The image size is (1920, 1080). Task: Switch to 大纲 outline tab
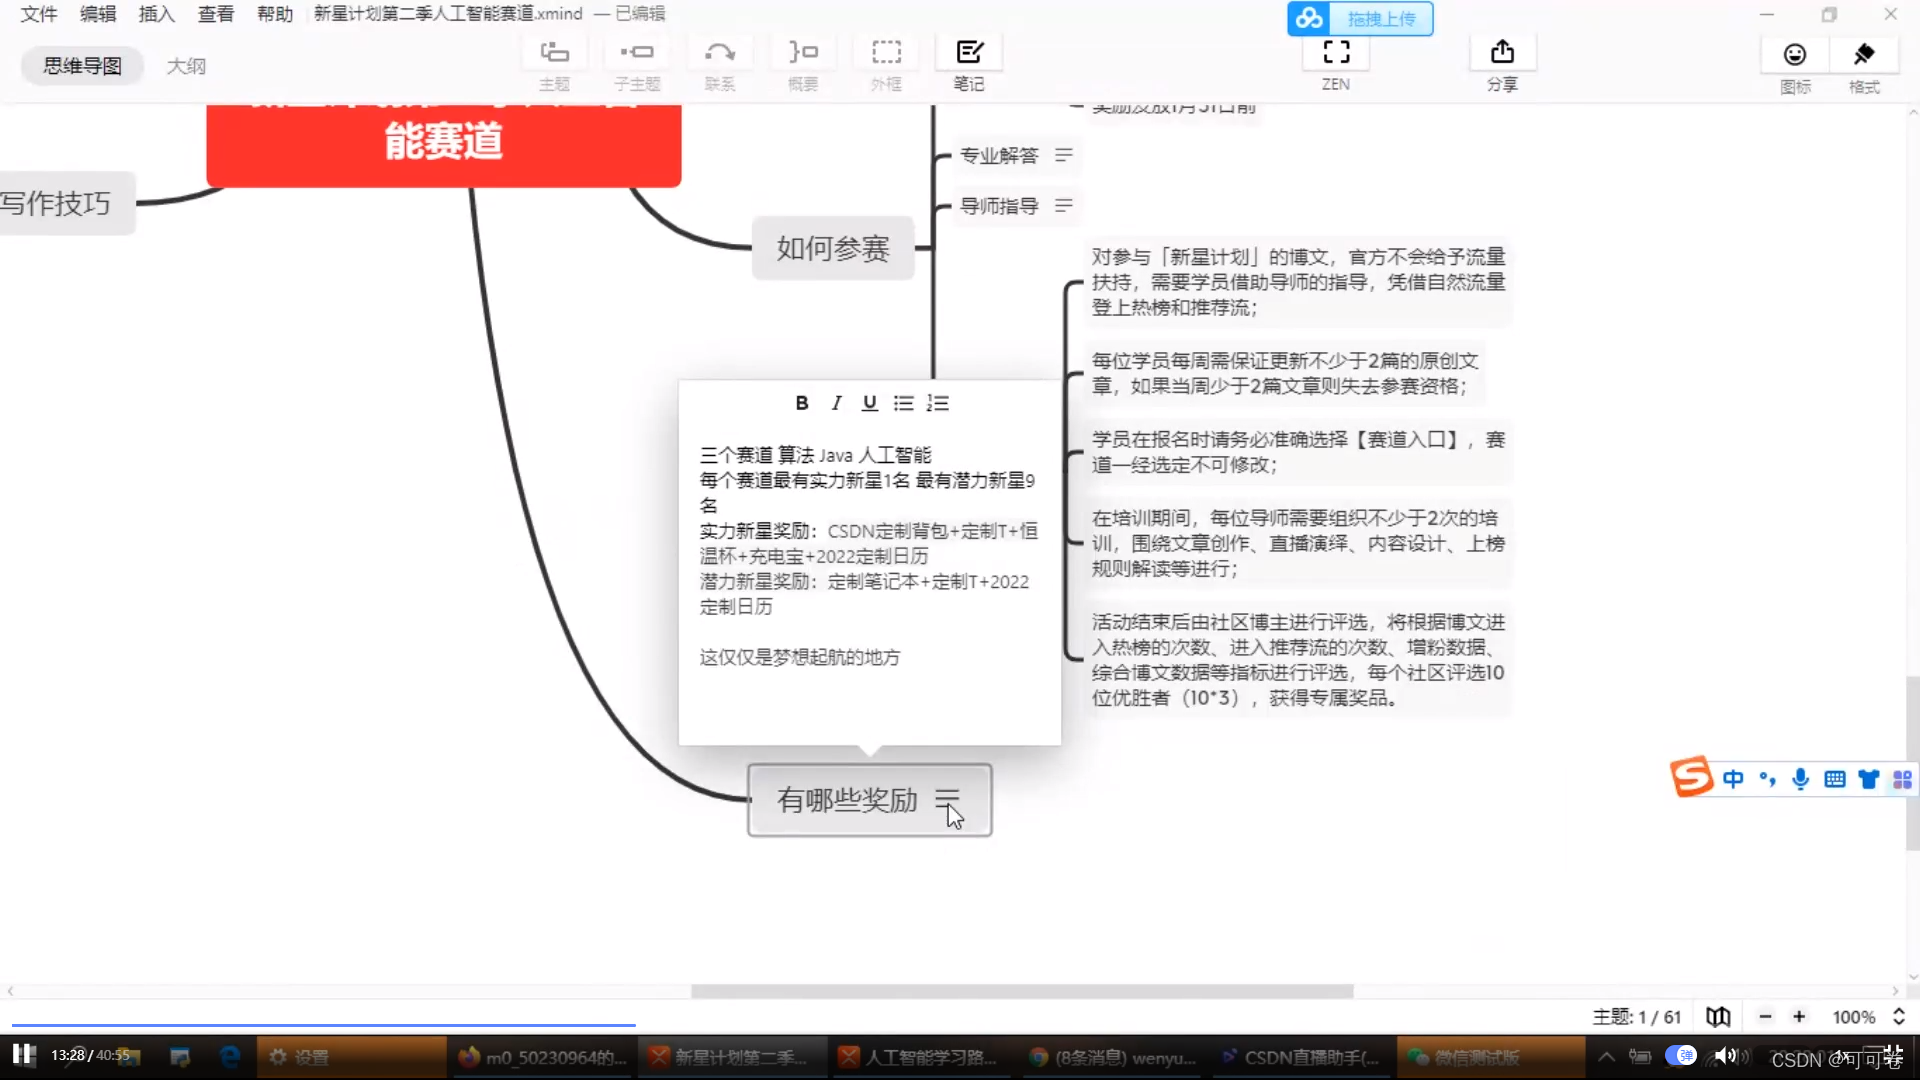186,66
